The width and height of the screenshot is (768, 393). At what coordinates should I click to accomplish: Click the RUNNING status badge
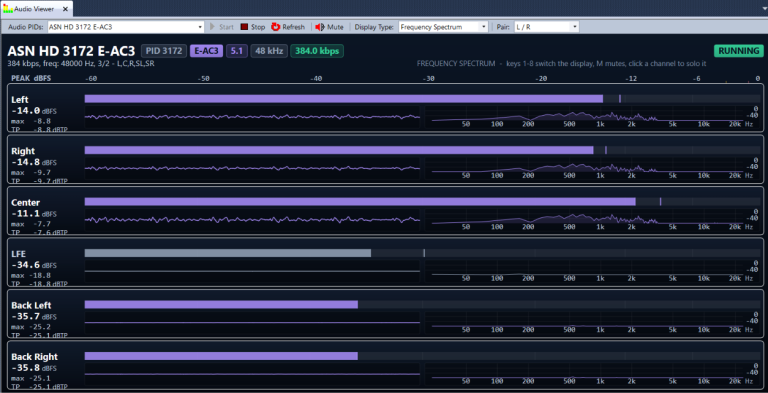pyautogui.click(x=738, y=51)
